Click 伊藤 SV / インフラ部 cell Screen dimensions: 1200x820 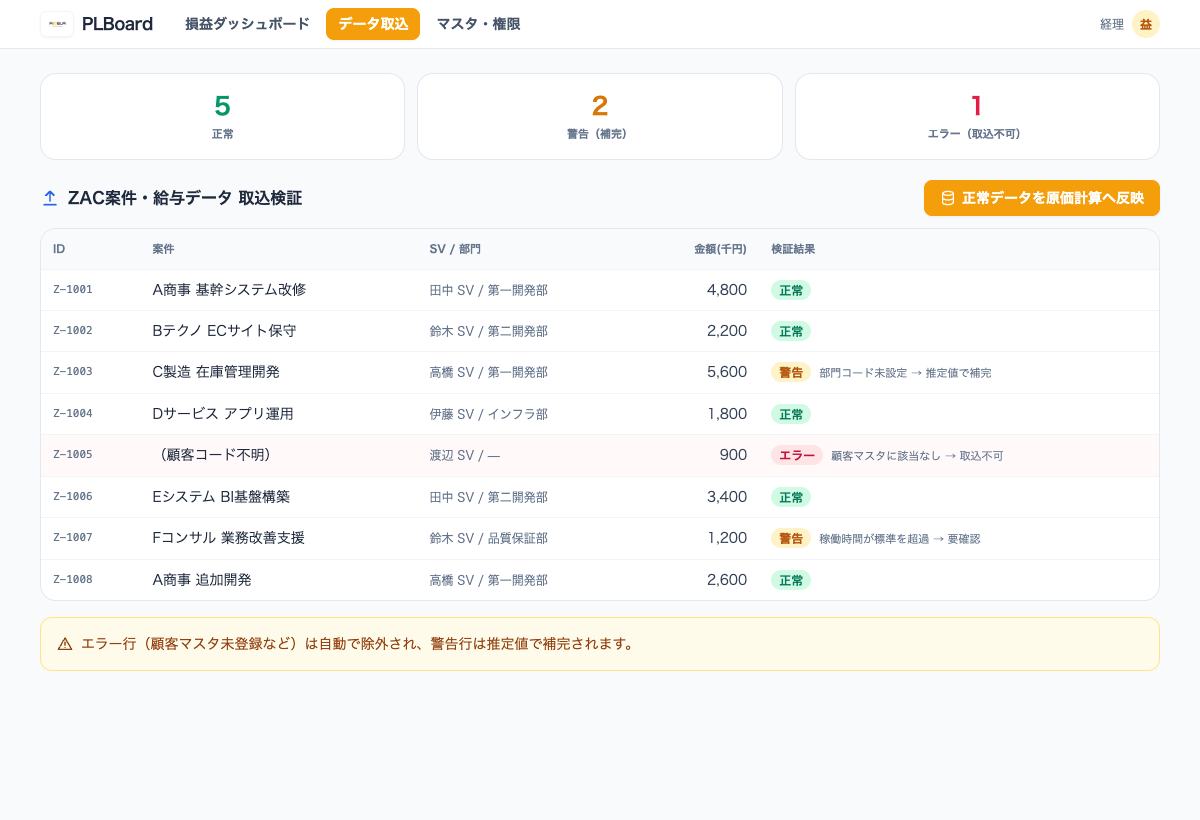point(489,414)
